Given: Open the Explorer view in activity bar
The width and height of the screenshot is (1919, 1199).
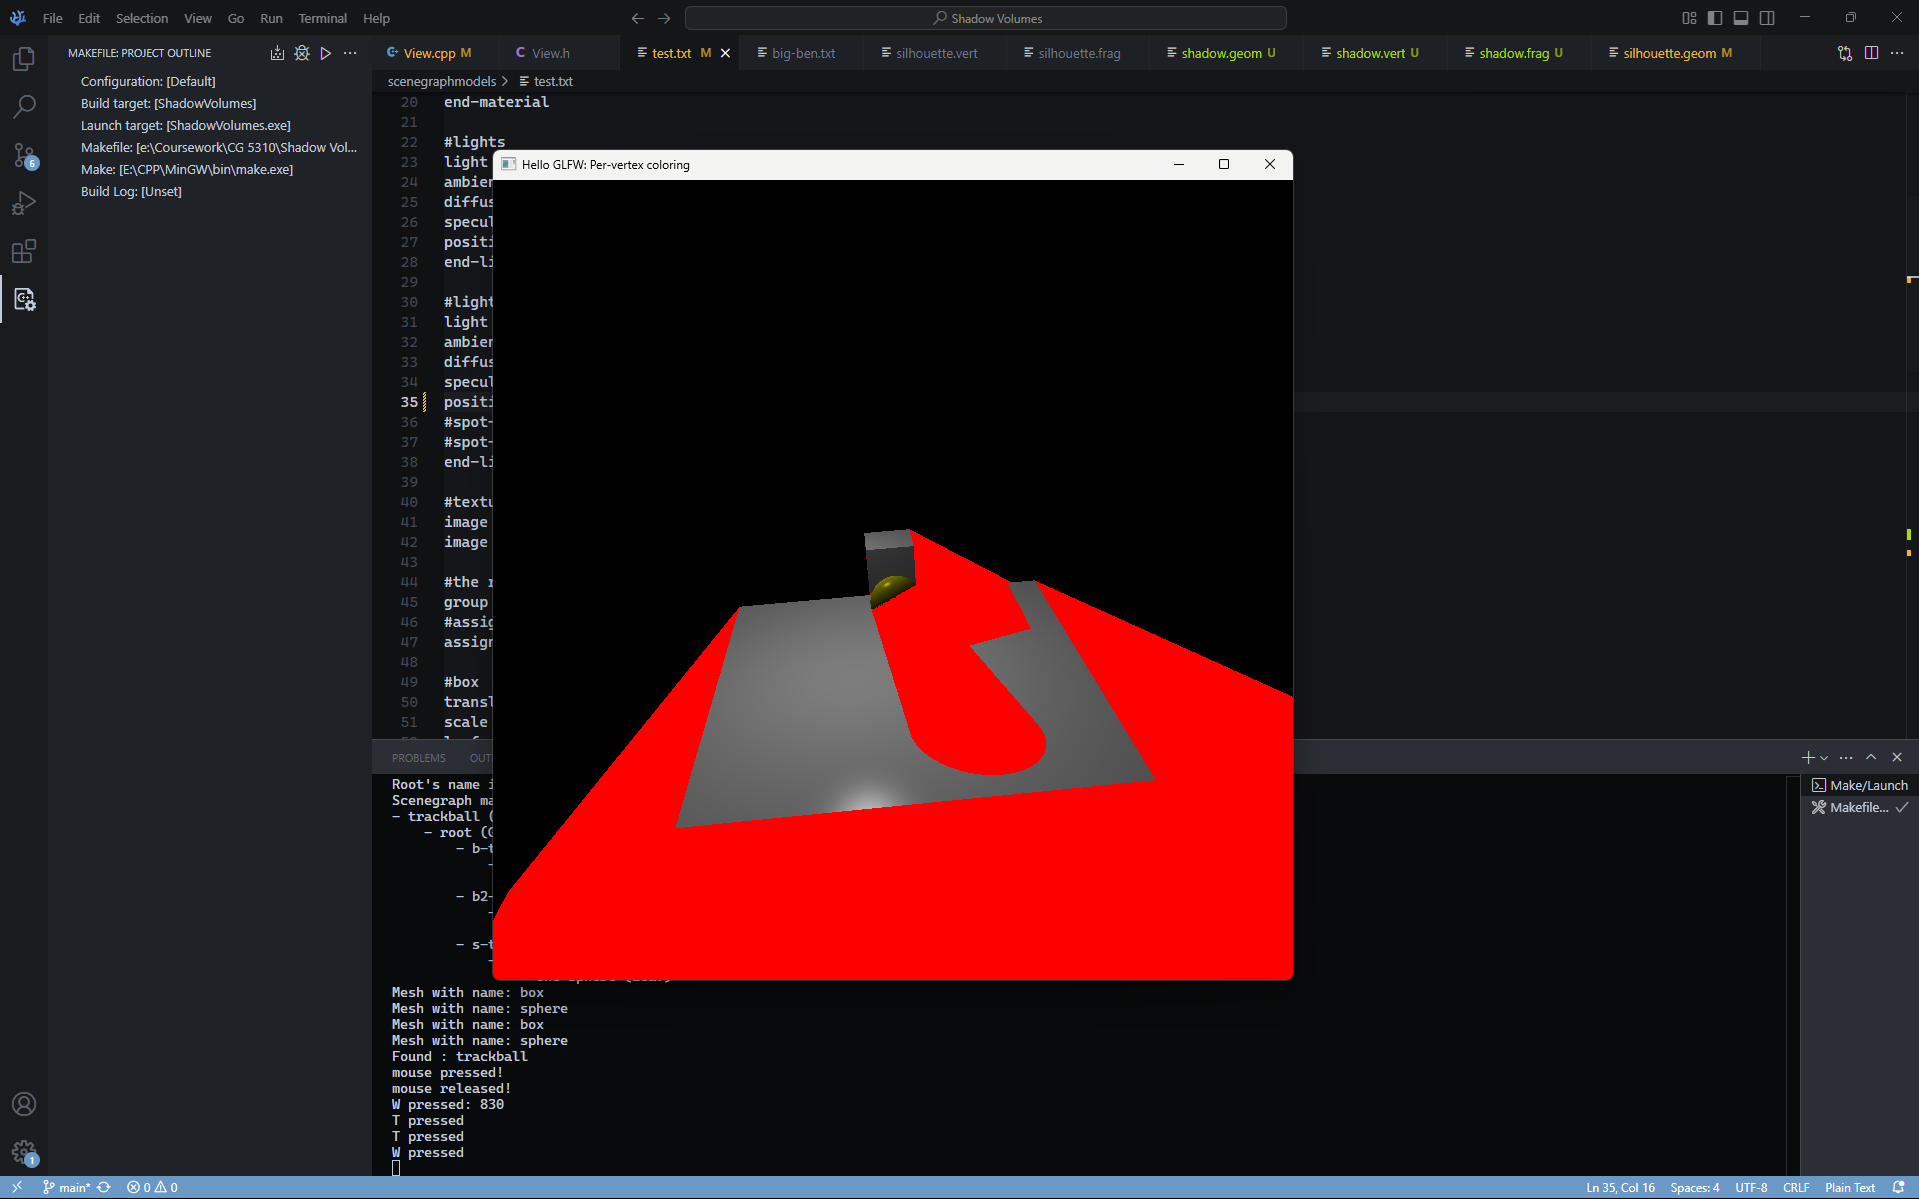Looking at the screenshot, I should point(23,58).
